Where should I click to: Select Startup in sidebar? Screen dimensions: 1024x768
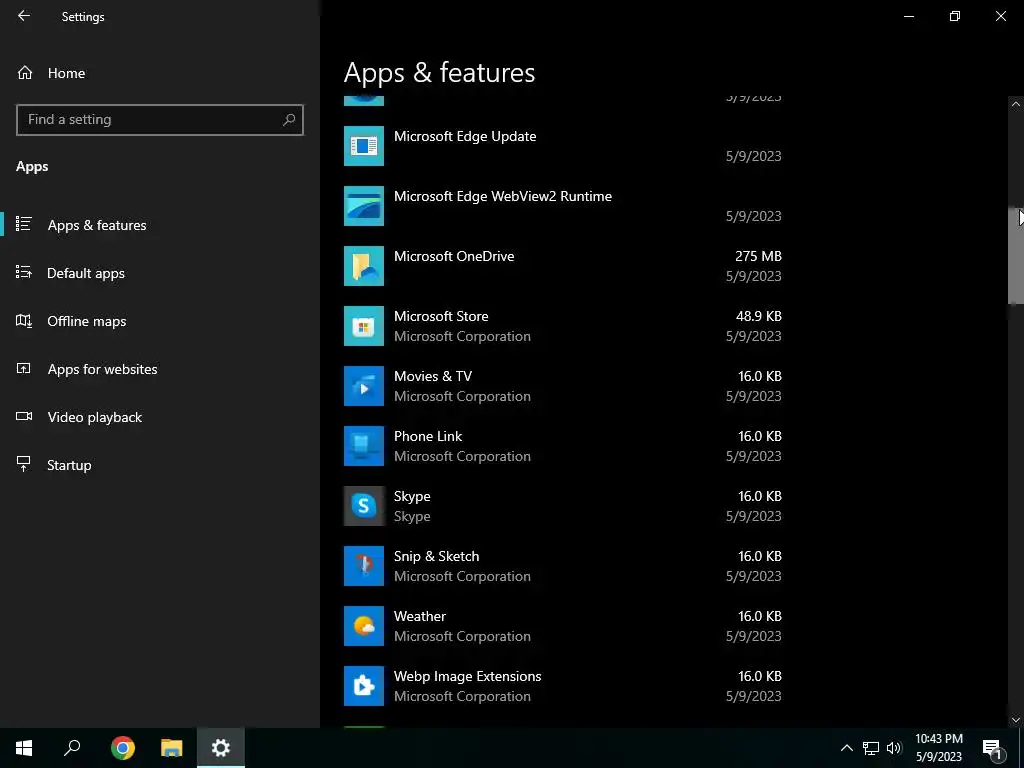[x=160, y=465]
